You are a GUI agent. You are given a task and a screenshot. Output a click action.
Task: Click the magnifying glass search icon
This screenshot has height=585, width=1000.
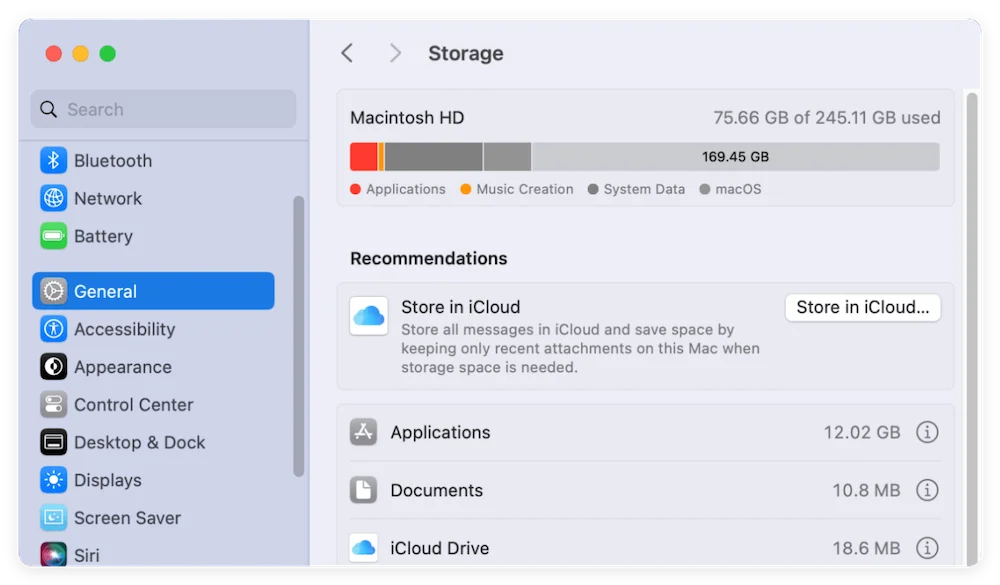pyautogui.click(x=48, y=109)
